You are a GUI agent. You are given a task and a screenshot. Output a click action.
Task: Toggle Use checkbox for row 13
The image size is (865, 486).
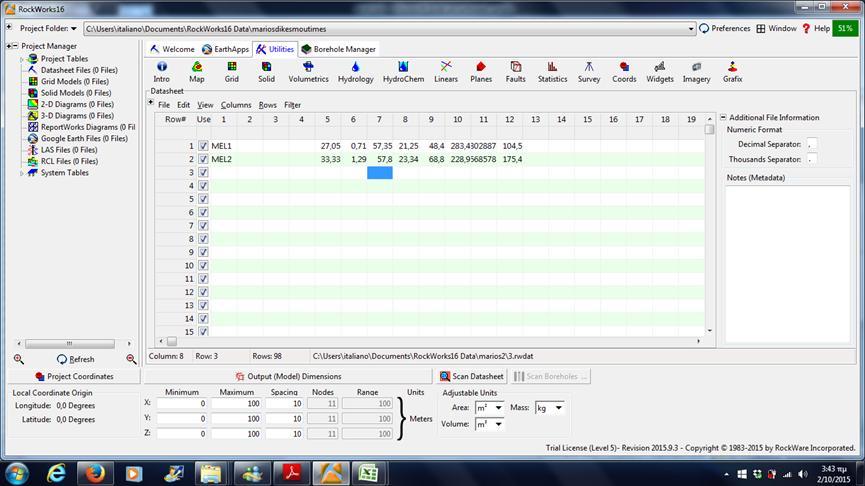point(203,305)
